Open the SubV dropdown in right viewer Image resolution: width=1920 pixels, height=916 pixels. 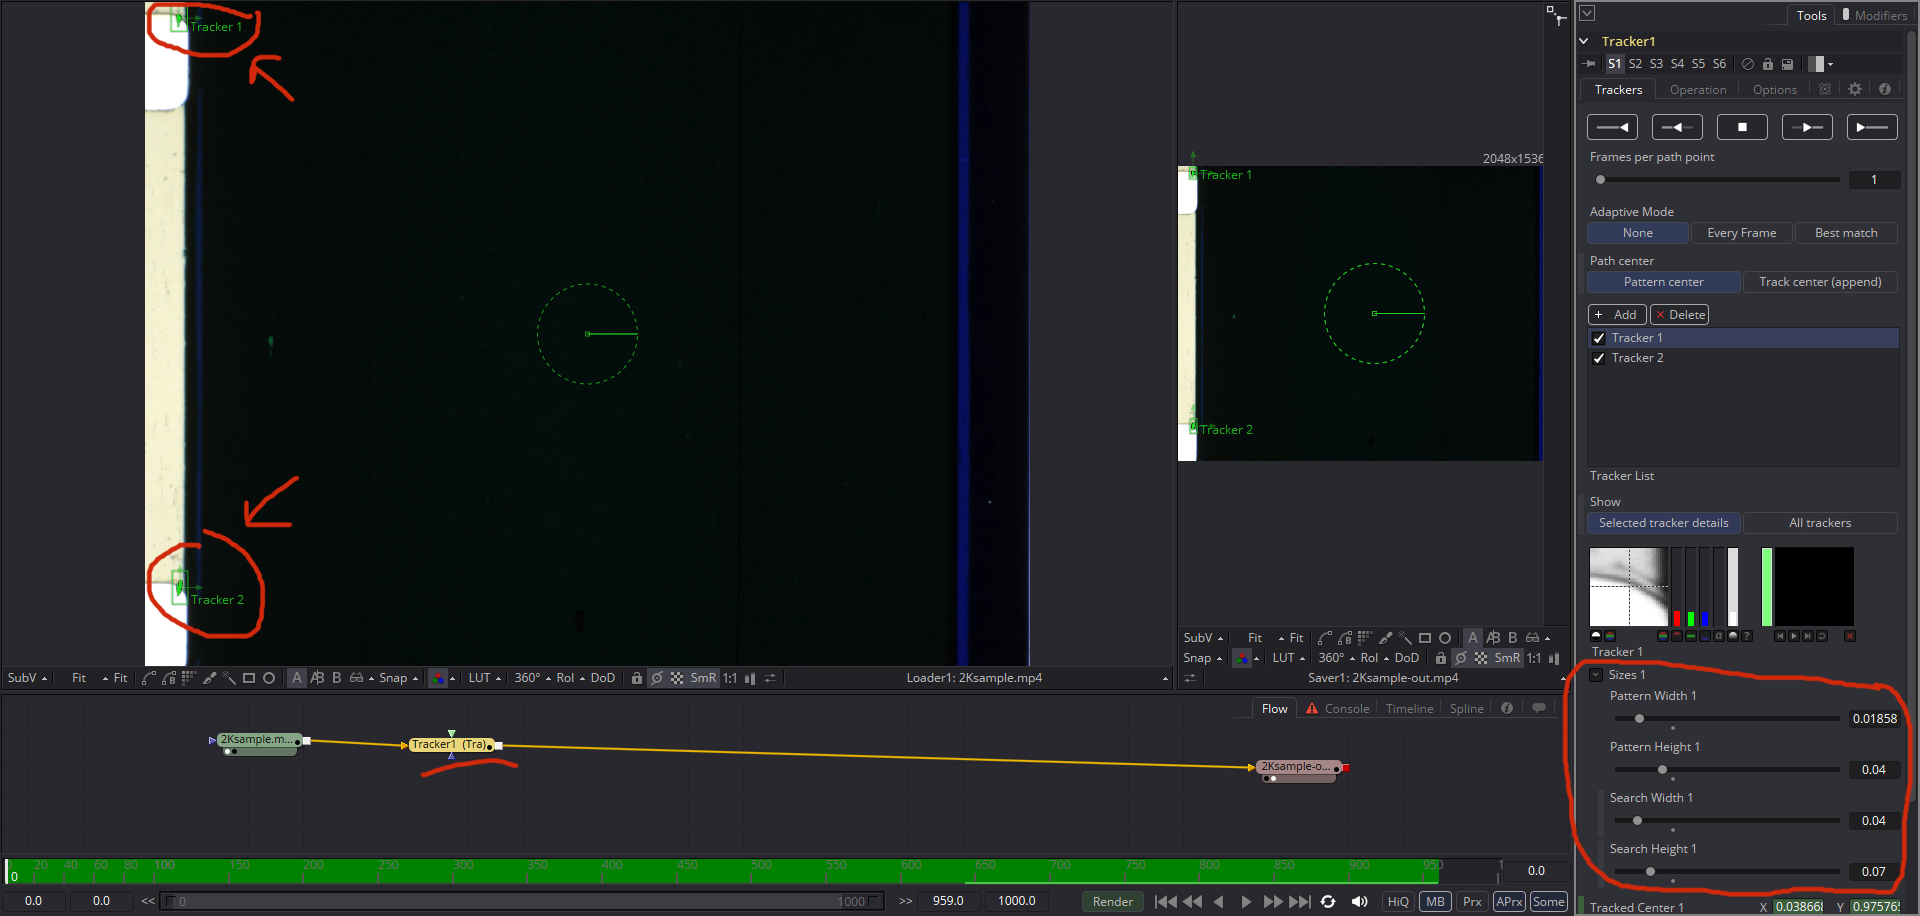click(x=1203, y=638)
